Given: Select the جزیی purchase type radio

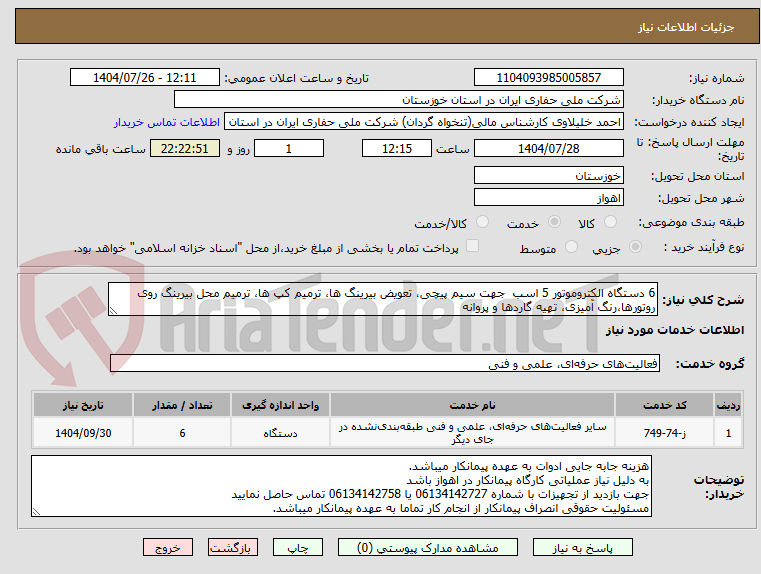Looking at the screenshot, I should coord(635,247).
